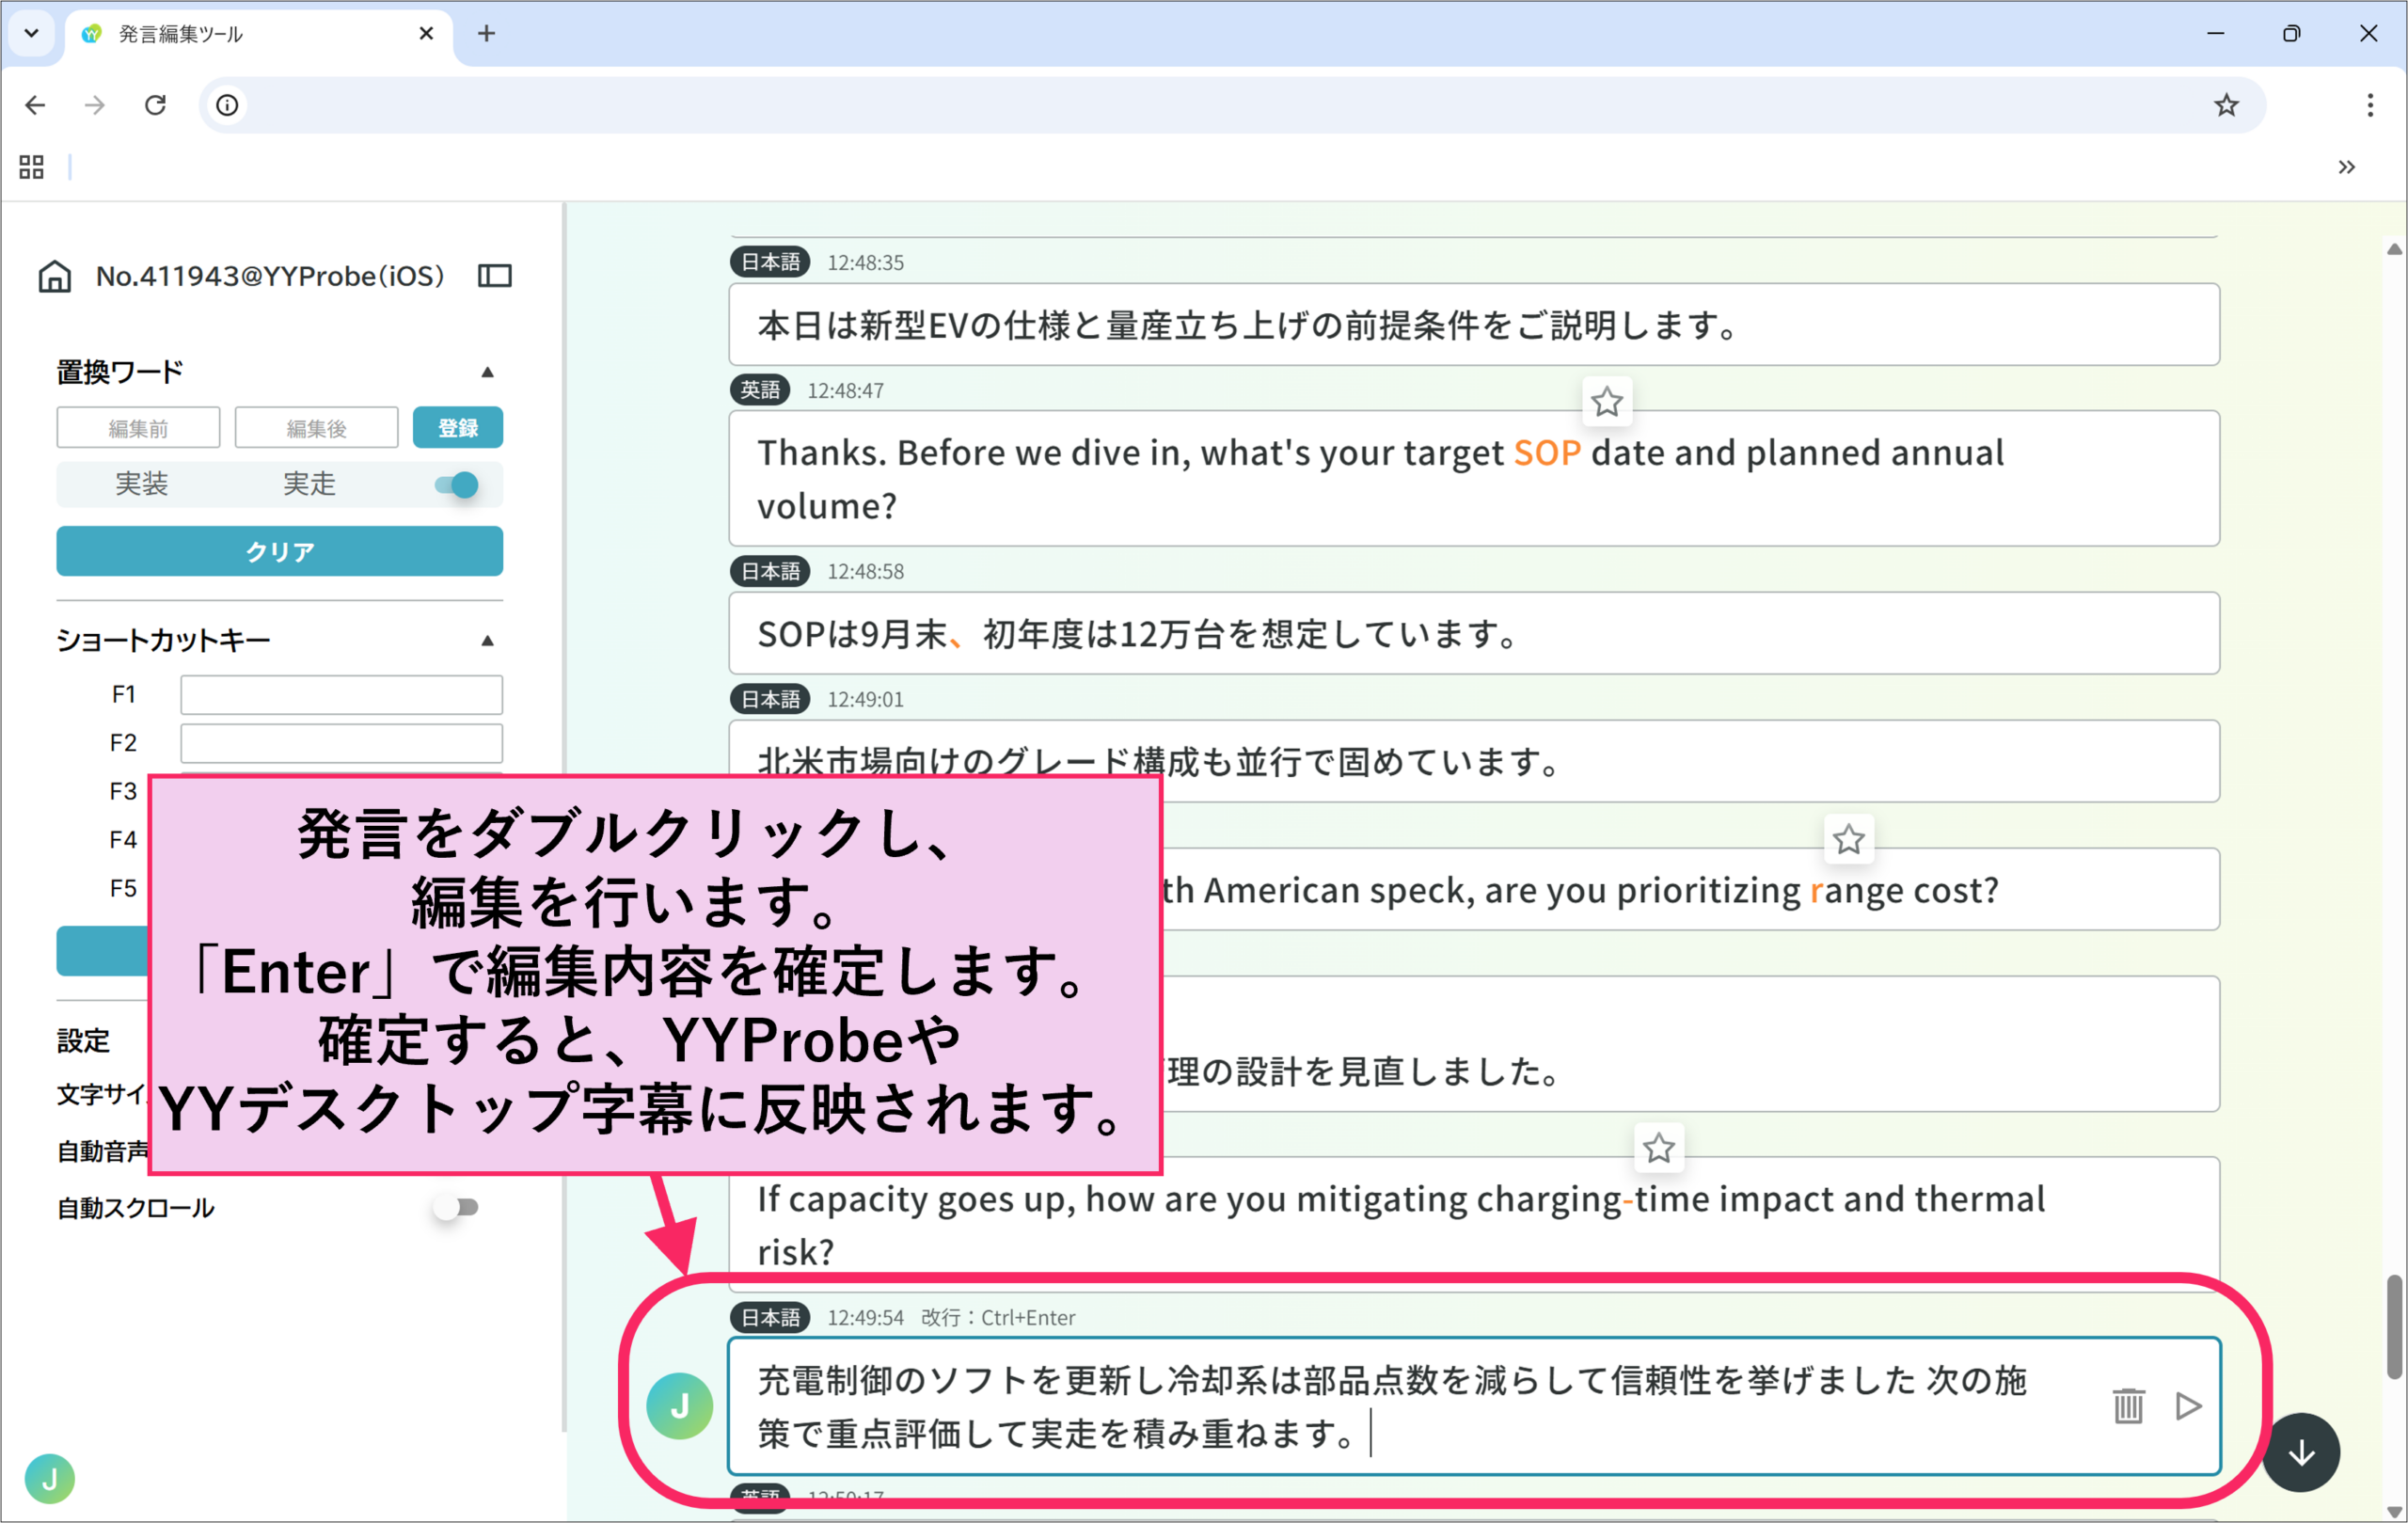Star the 12:48:47 English SOP message
Screen dimensions: 2408x1523
[1607, 402]
